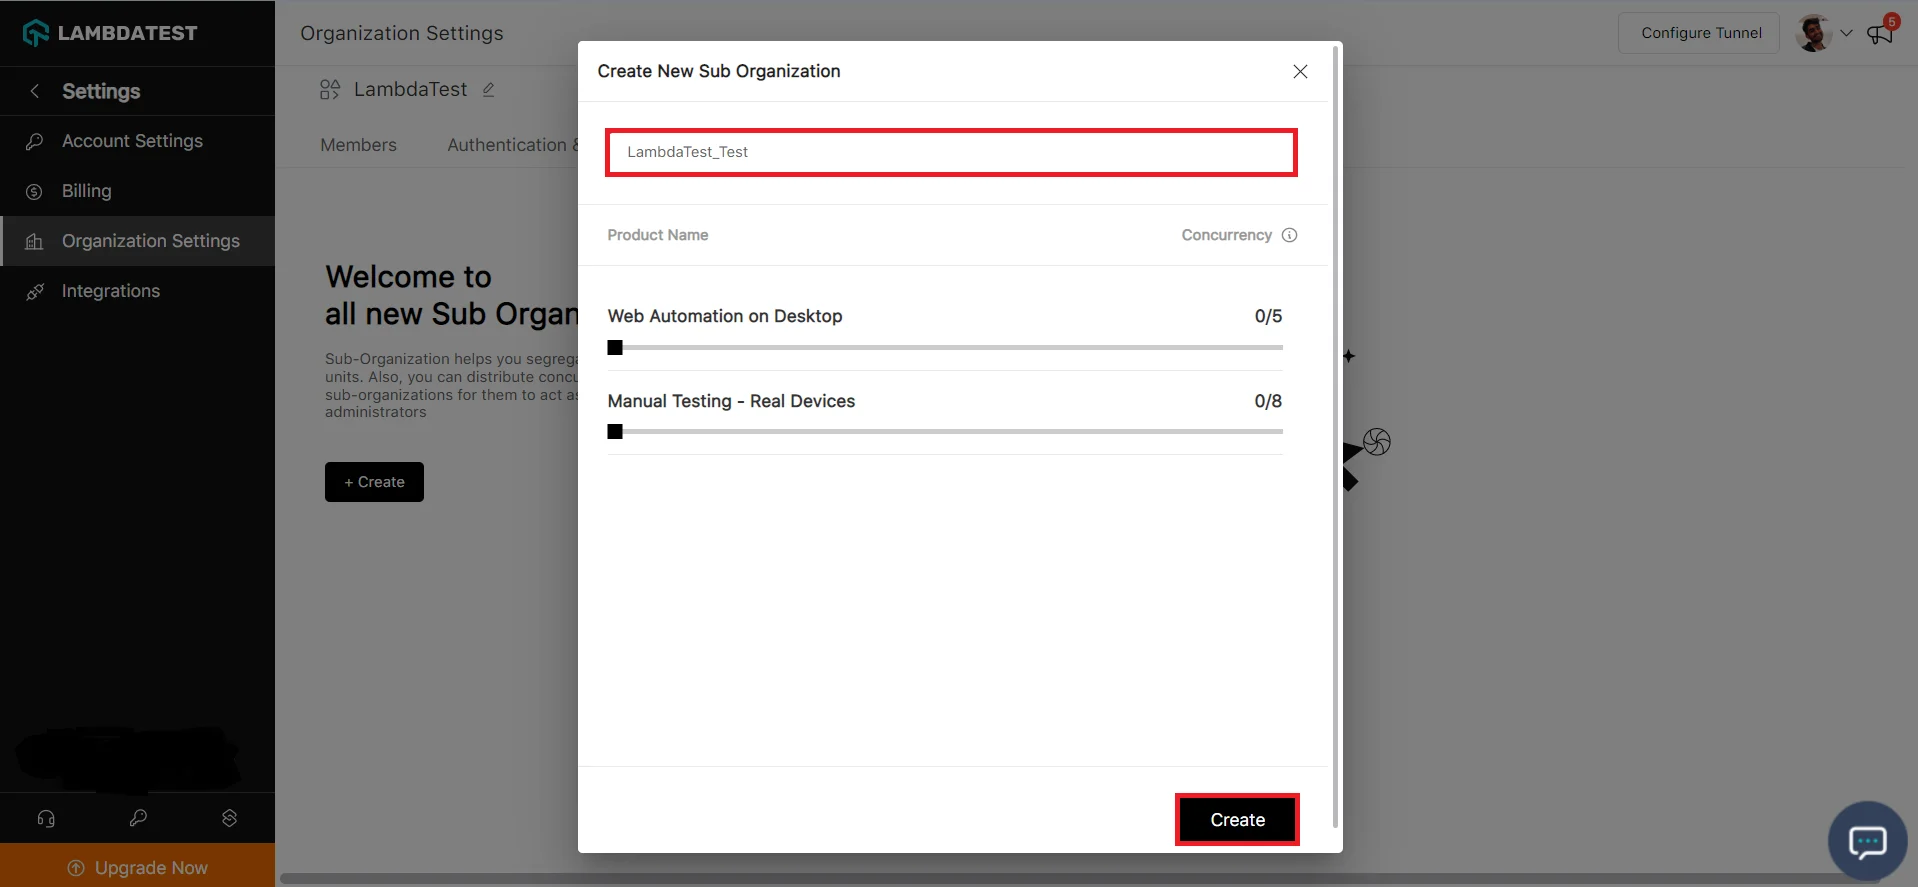Click the Create button in the dialog
The height and width of the screenshot is (887, 1918).
(x=1237, y=820)
